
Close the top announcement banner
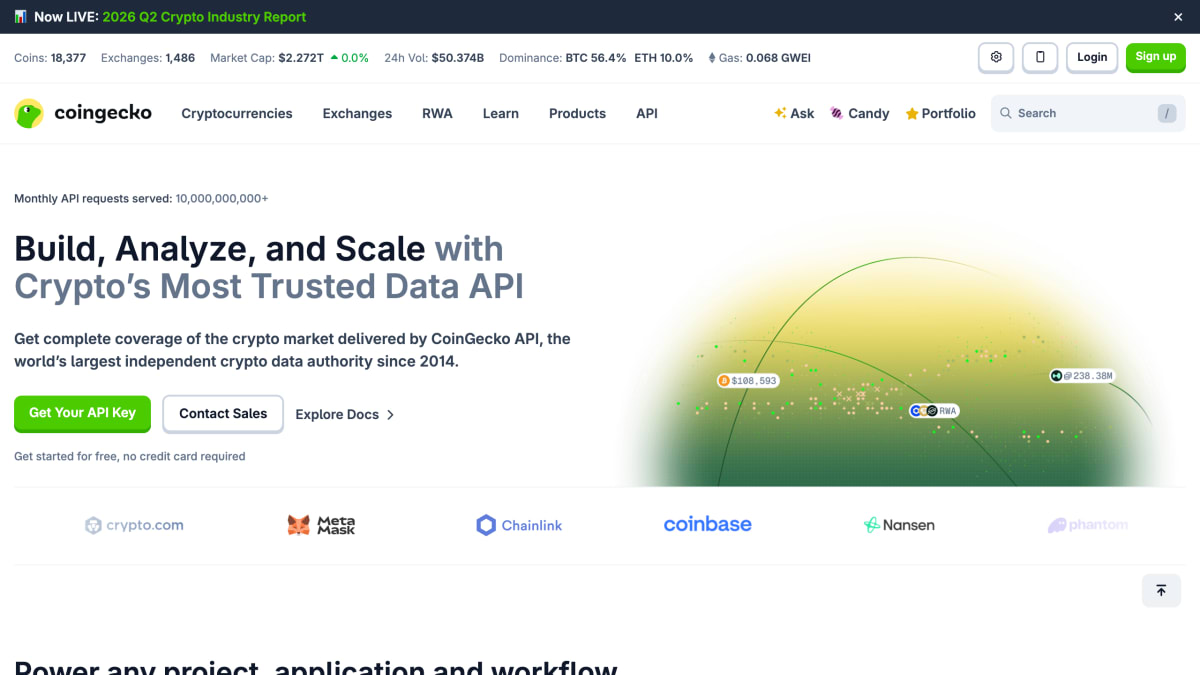tap(1178, 17)
